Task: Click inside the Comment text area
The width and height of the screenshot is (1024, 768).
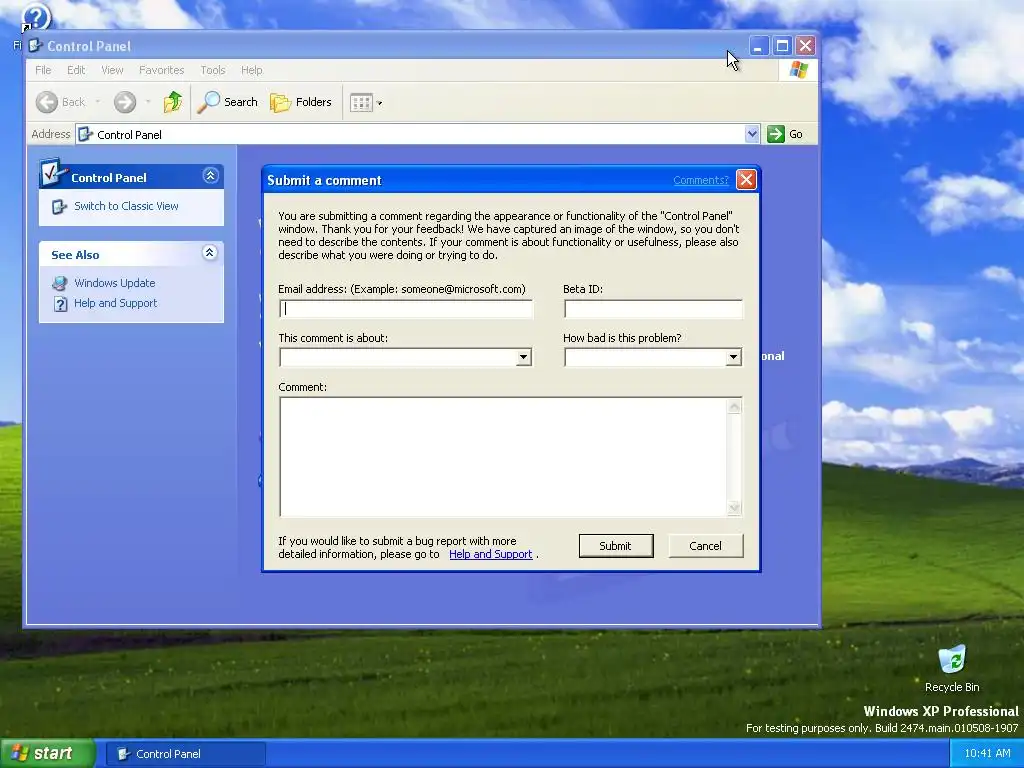Action: (x=503, y=457)
